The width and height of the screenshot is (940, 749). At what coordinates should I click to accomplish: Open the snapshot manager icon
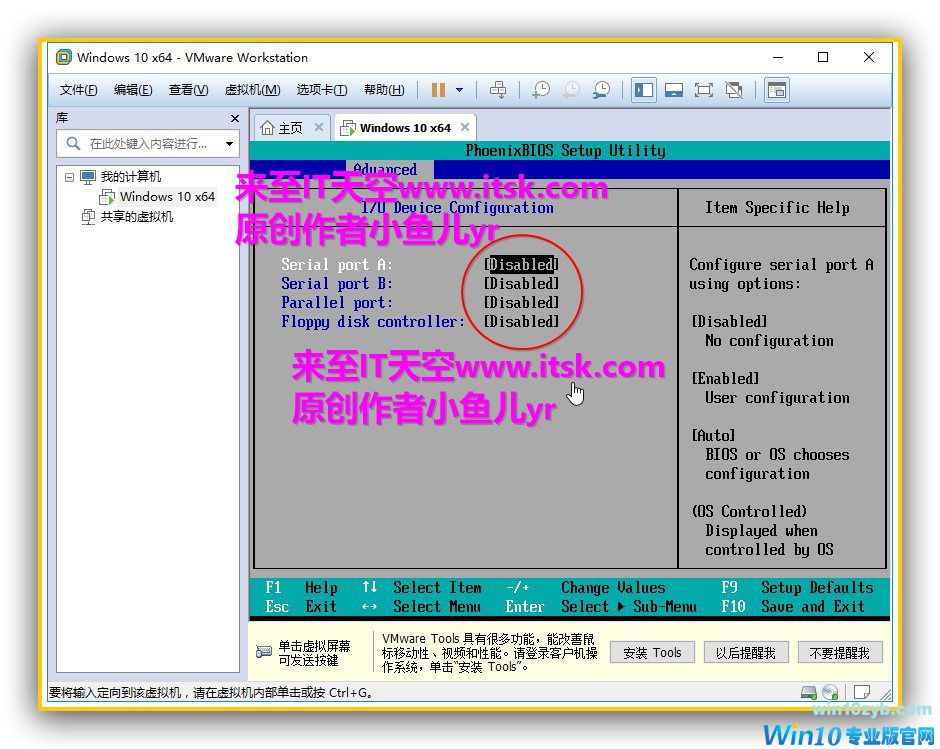pos(601,90)
